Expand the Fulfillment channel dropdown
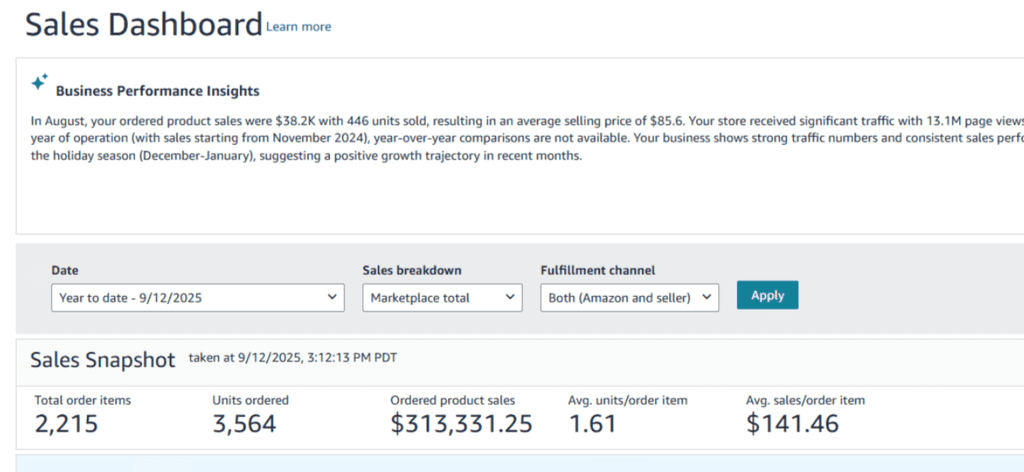1024x472 pixels. 629,297
